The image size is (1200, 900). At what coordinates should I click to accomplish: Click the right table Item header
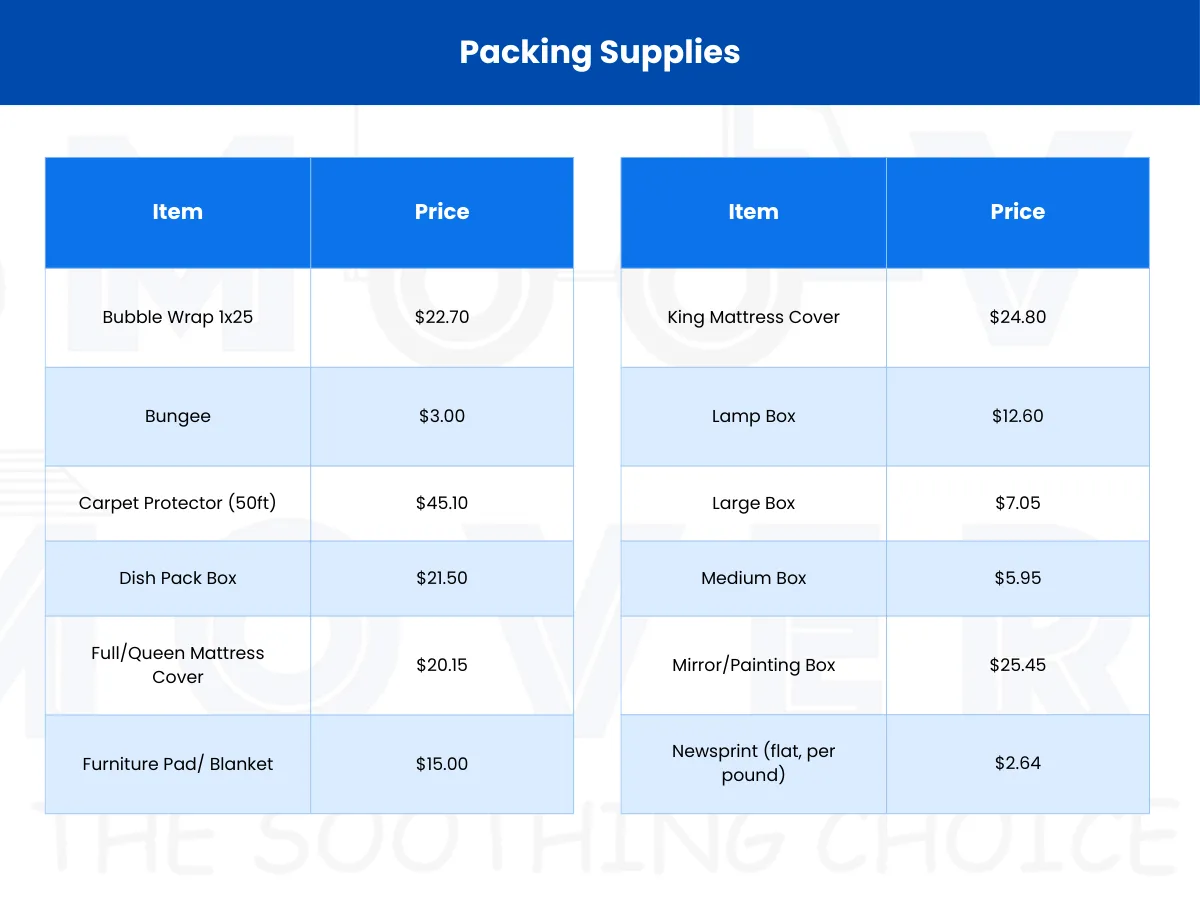tap(753, 212)
